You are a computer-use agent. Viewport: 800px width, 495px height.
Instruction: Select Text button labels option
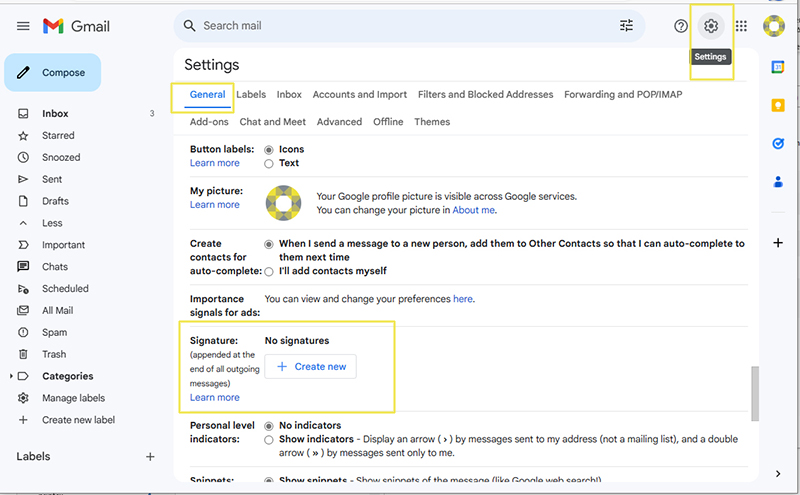click(x=269, y=163)
